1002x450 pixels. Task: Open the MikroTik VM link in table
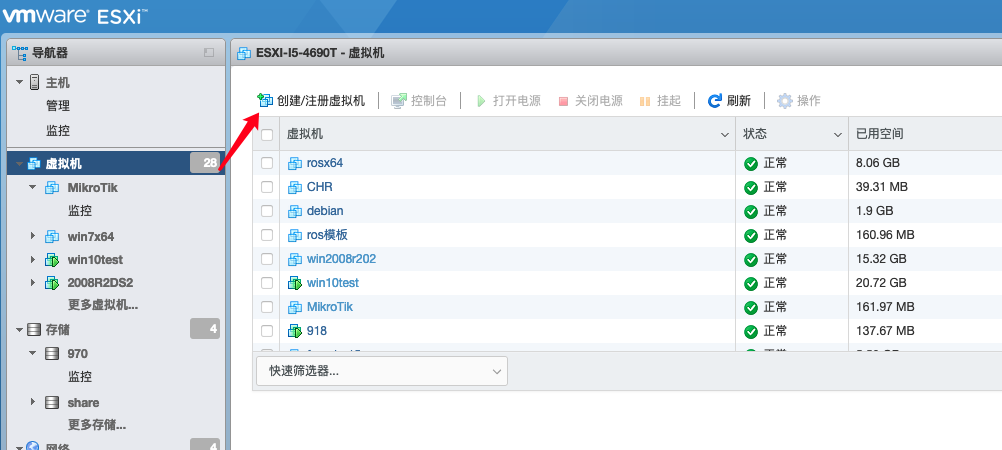point(330,307)
